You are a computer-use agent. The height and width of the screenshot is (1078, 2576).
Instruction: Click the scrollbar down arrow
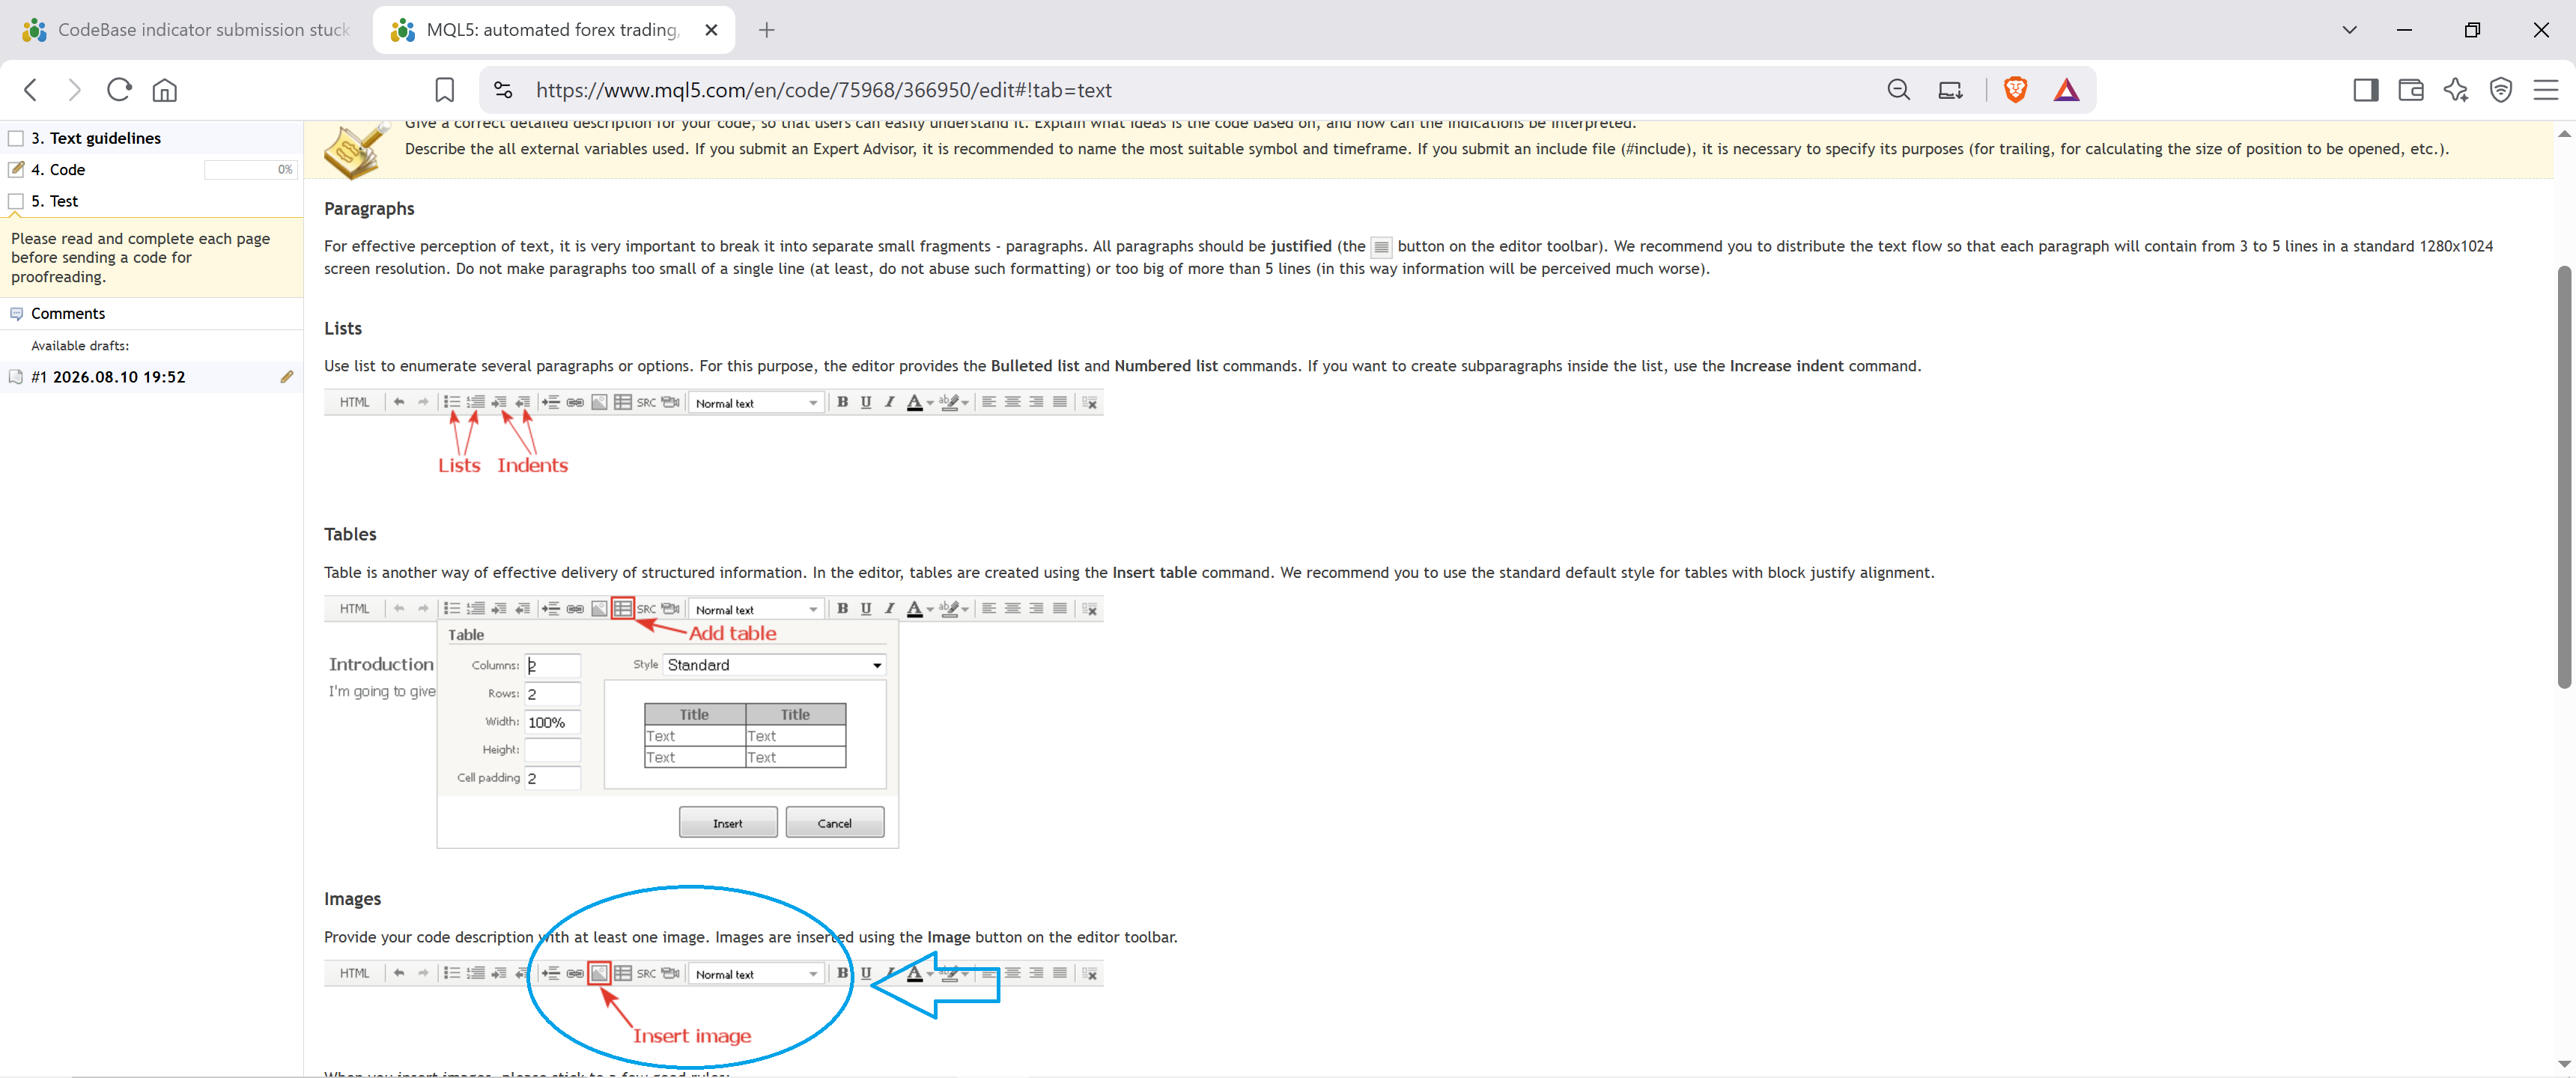2564,1064
